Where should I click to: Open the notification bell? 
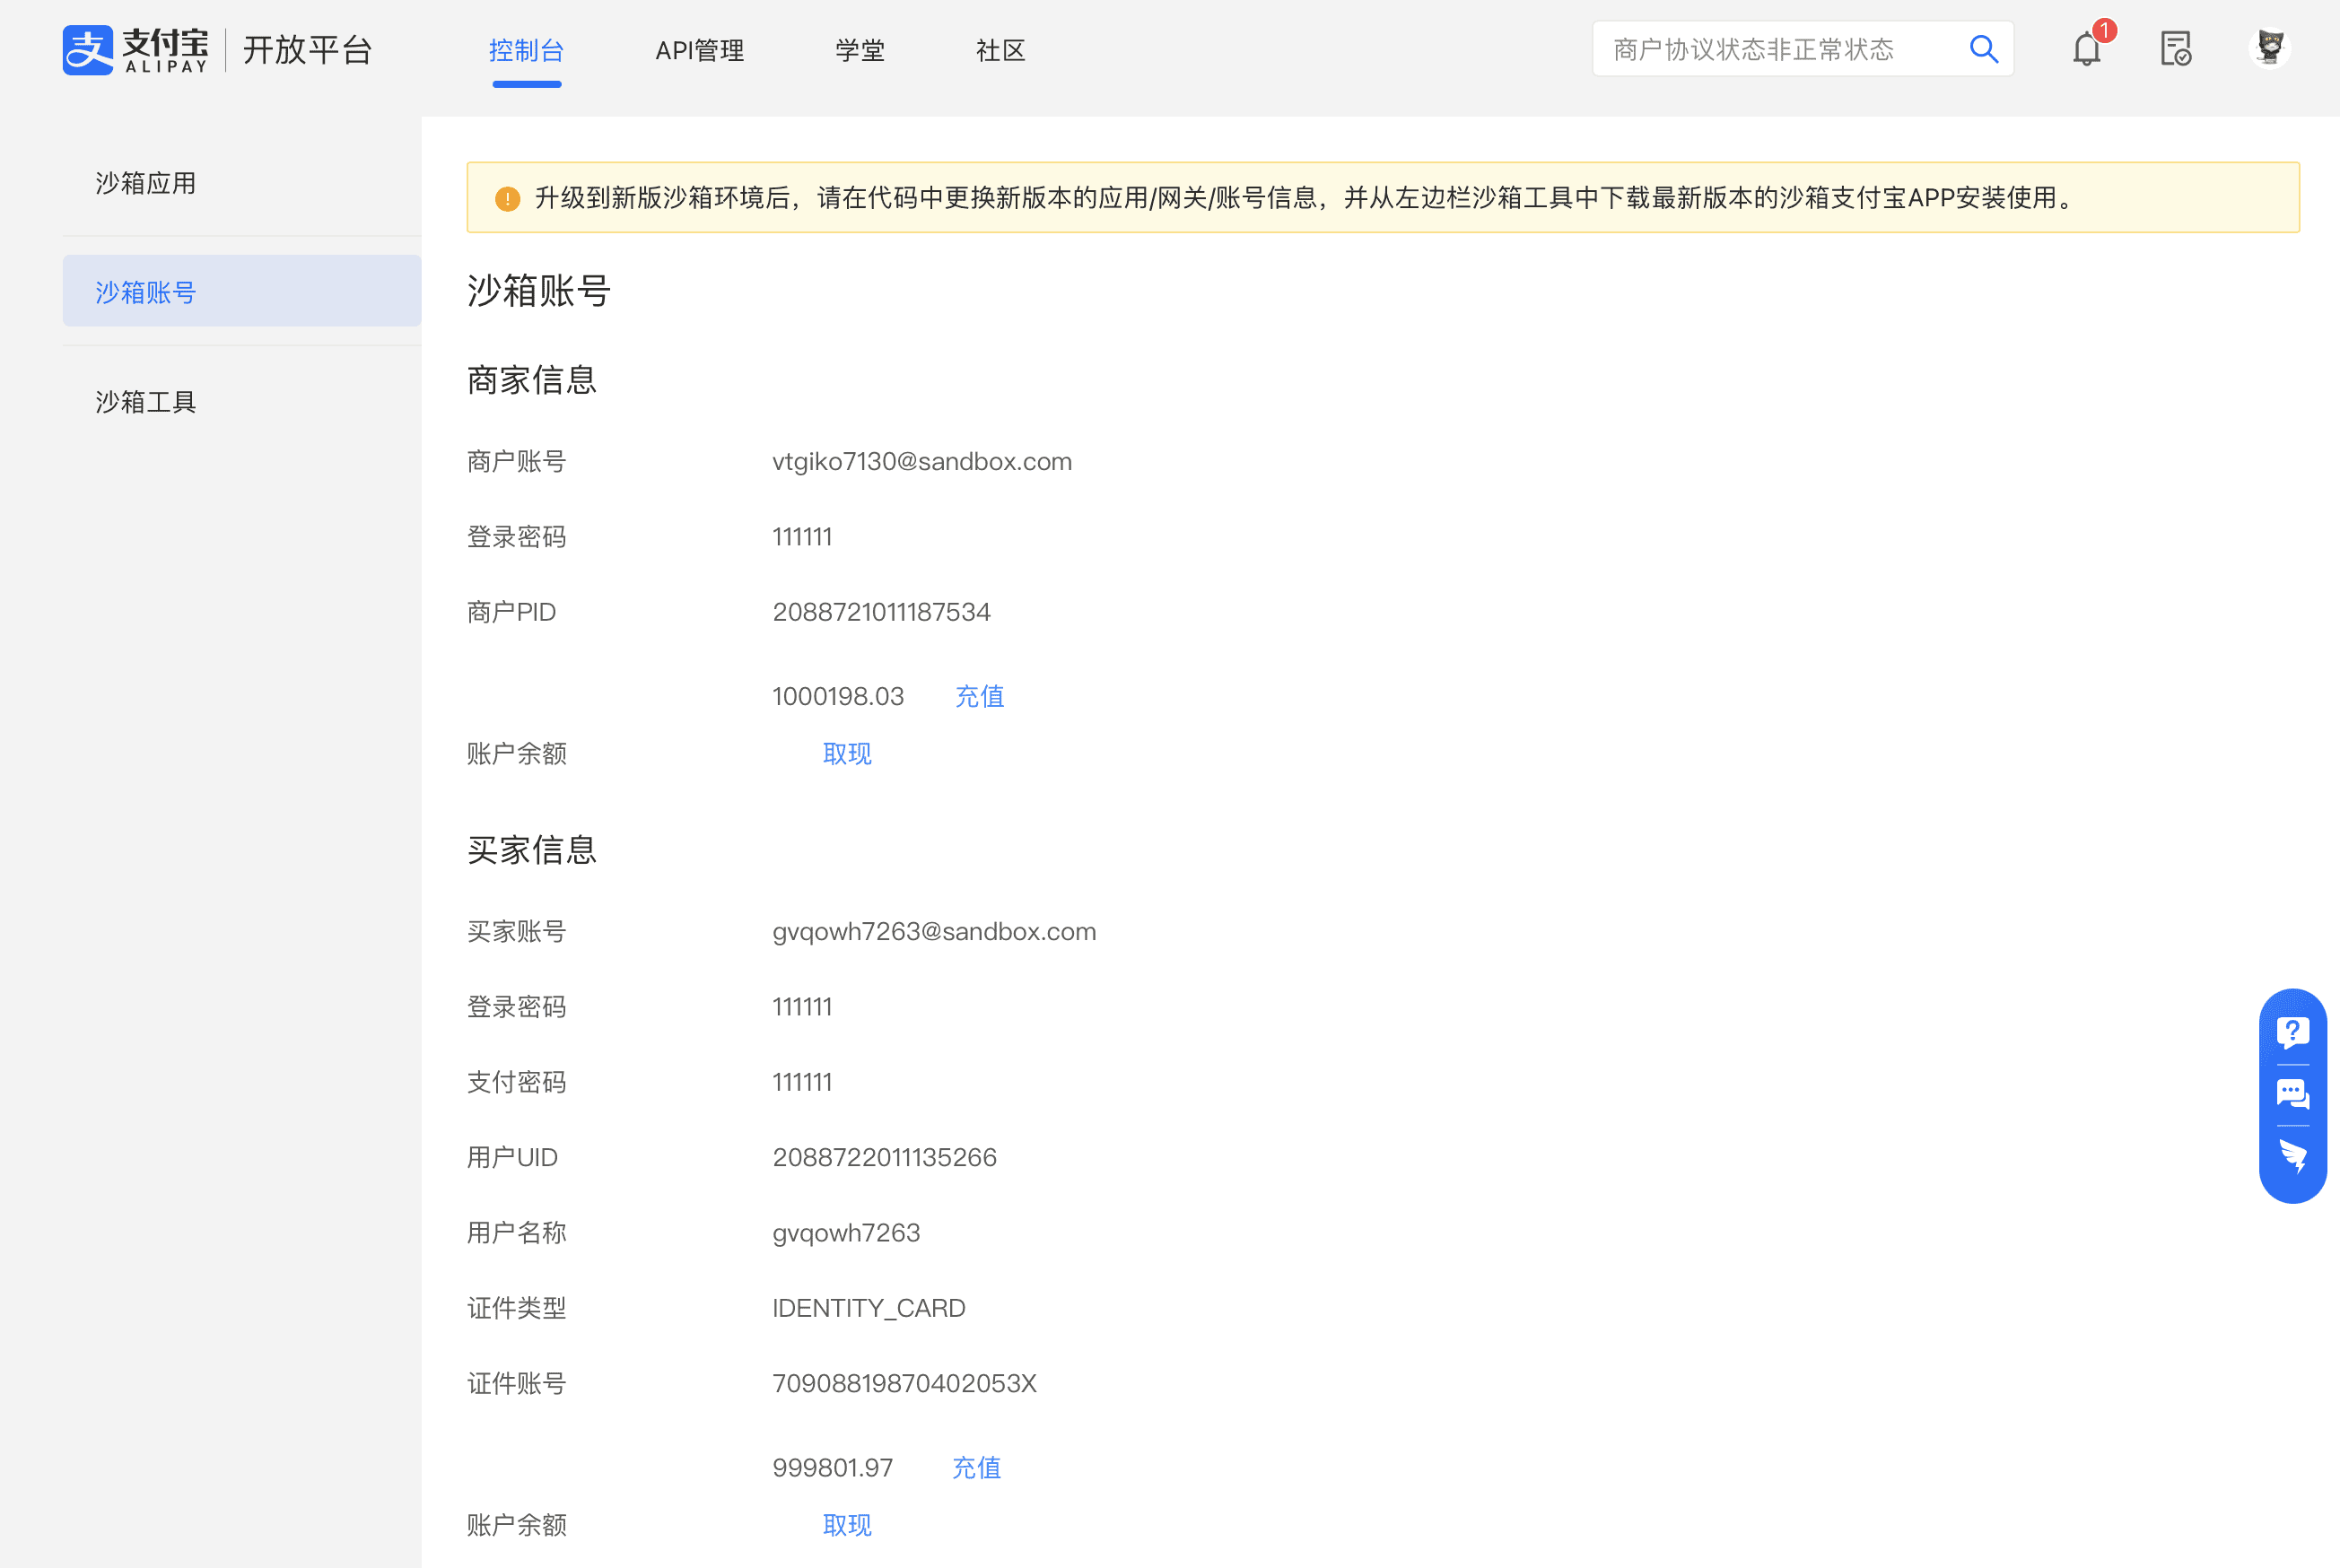2086,49
